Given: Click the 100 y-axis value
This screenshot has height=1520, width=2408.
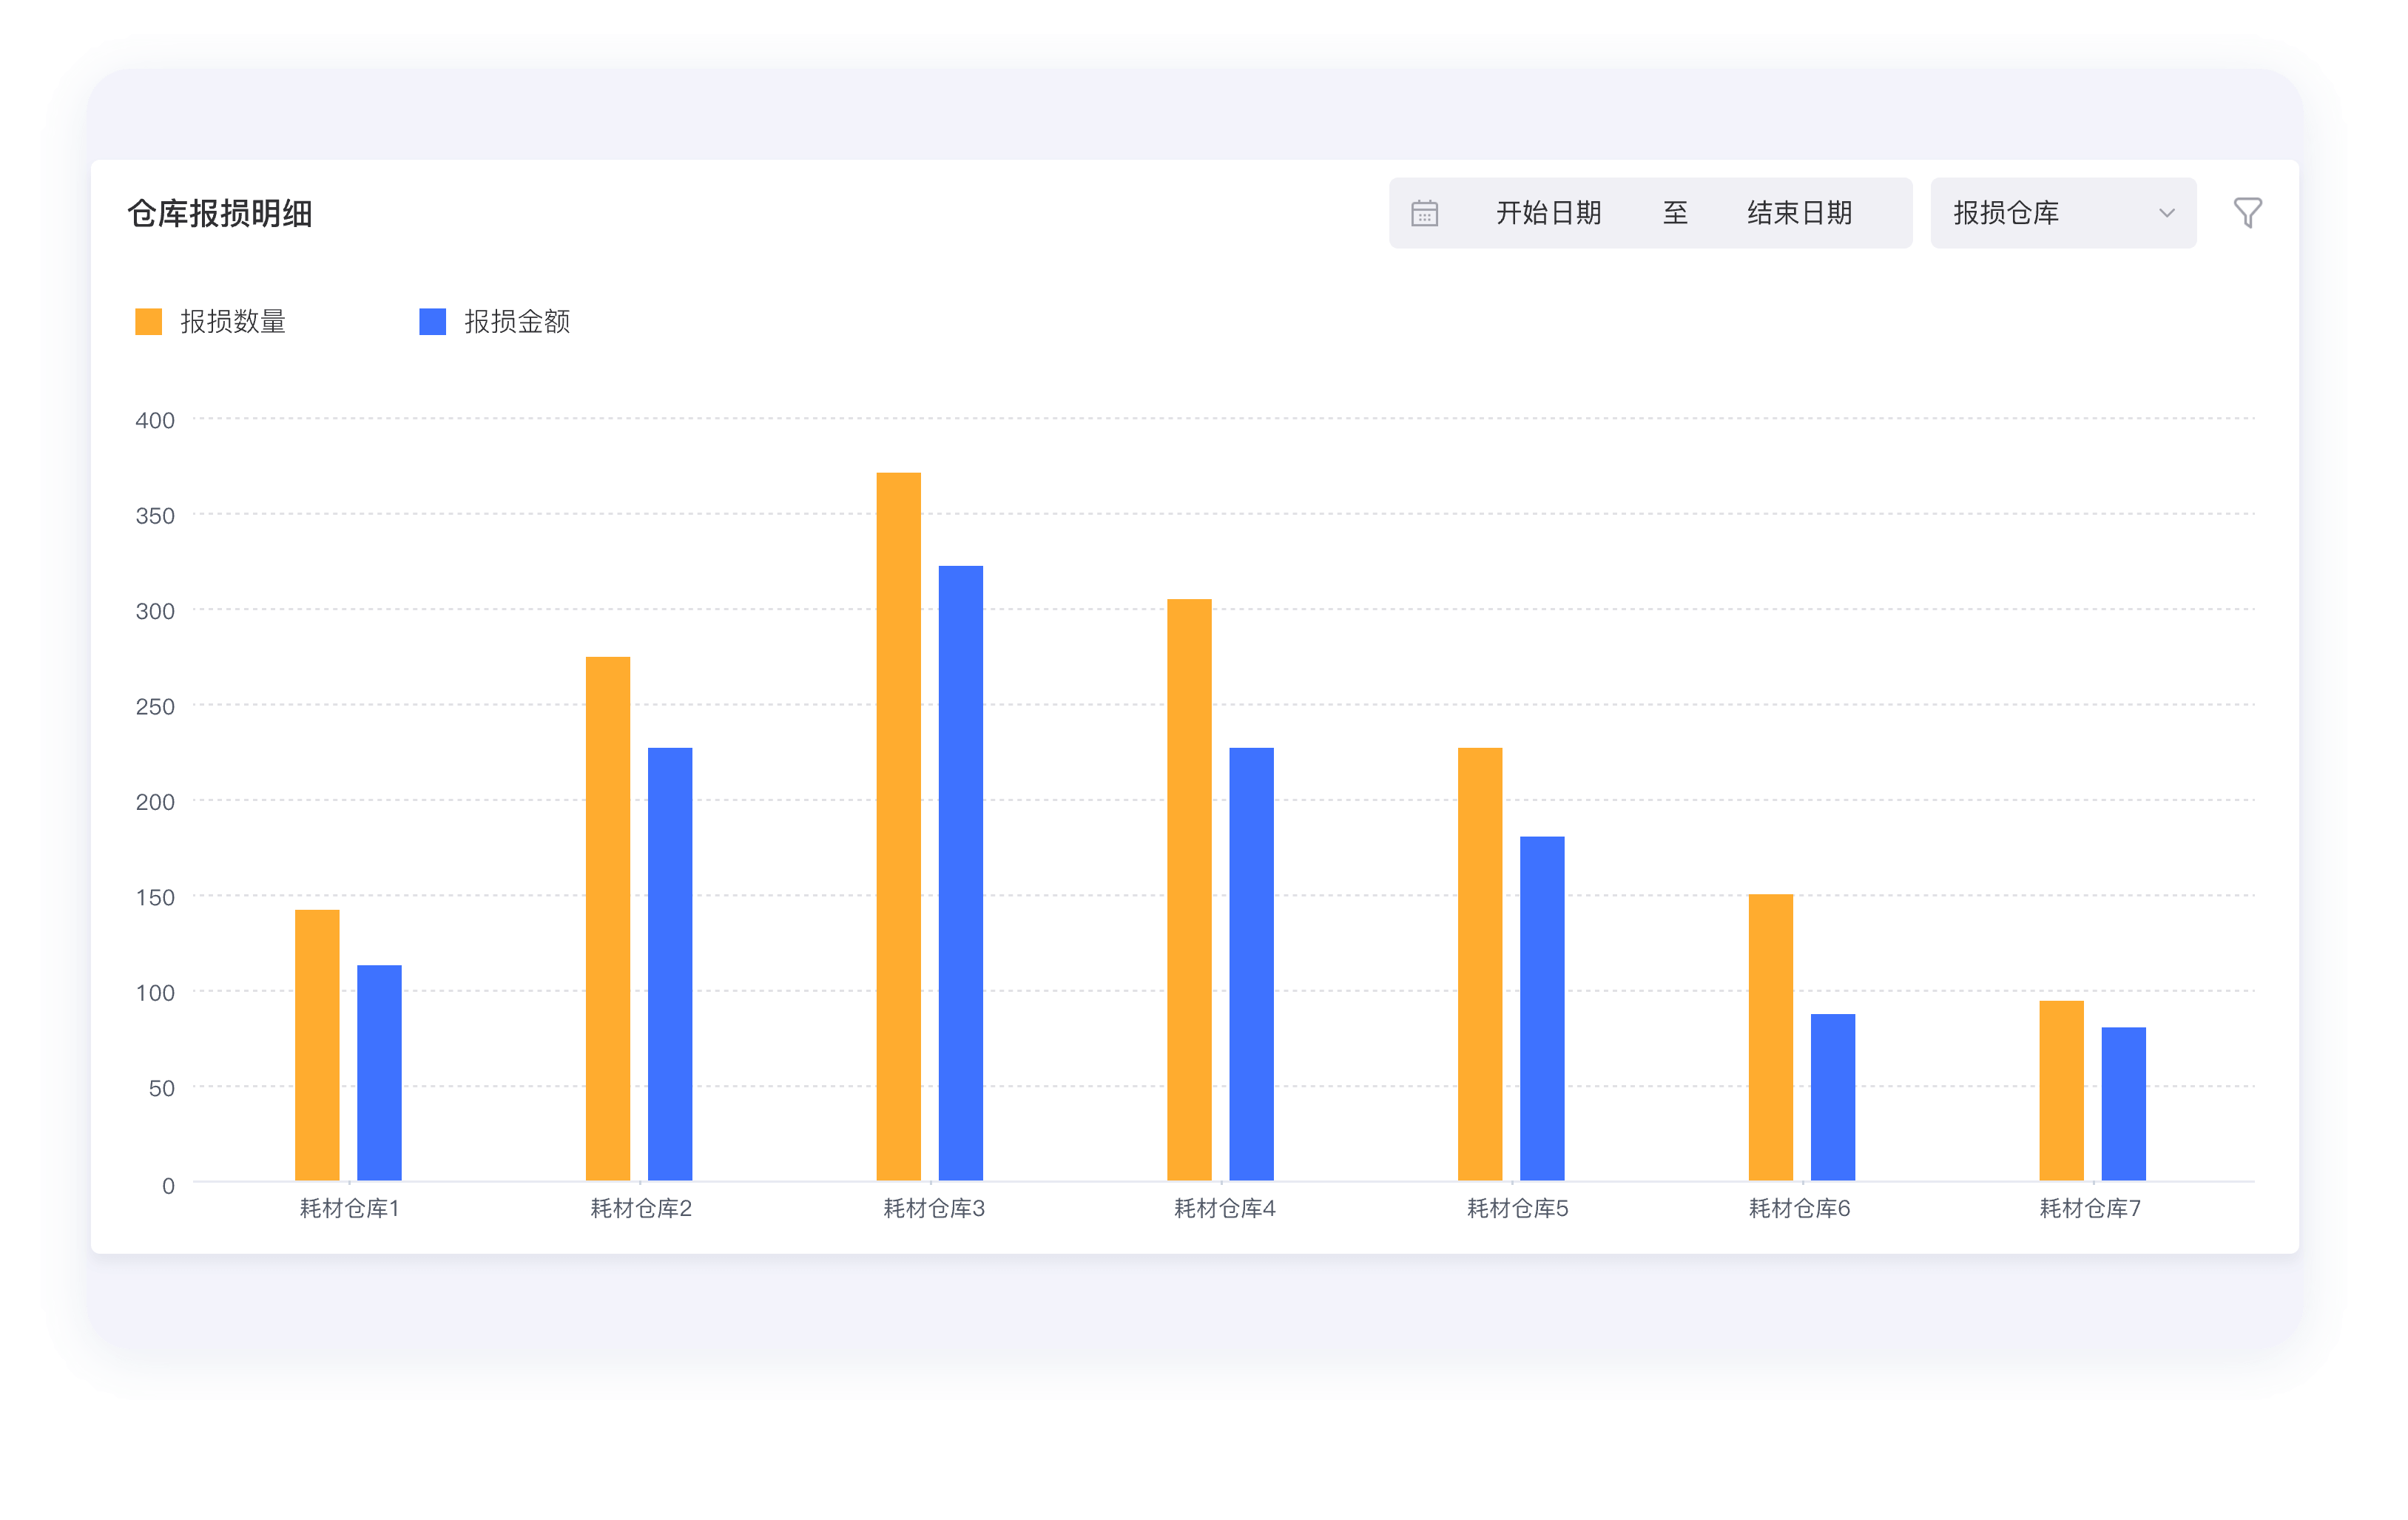Looking at the screenshot, I should (x=155, y=993).
